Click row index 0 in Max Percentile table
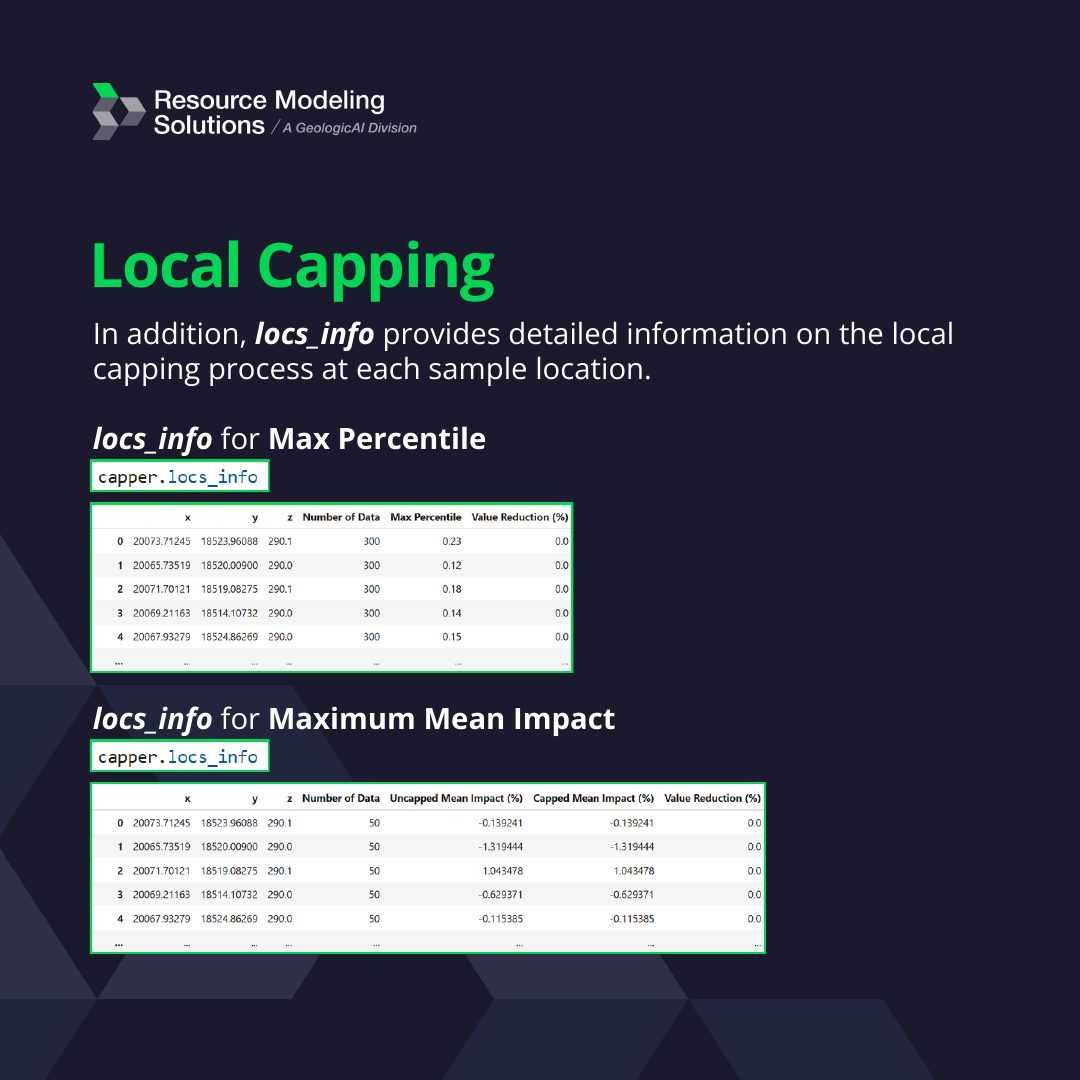This screenshot has width=1080, height=1080. (x=120, y=541)
